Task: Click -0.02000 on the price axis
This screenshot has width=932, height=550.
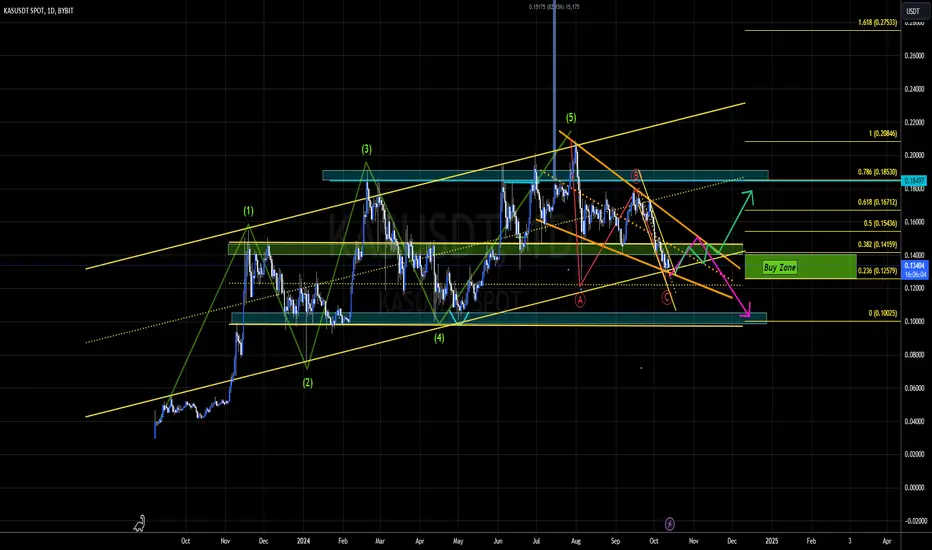Action: tap(914, 521)
